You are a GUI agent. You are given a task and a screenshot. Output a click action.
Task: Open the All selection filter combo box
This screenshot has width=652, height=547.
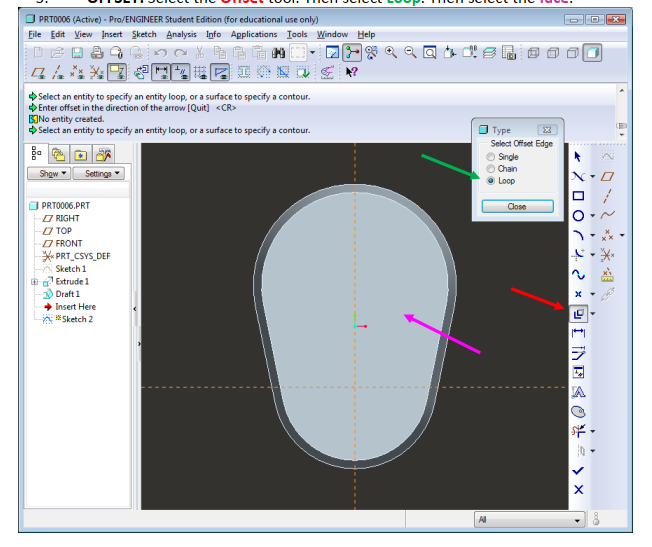pos(529,520)
